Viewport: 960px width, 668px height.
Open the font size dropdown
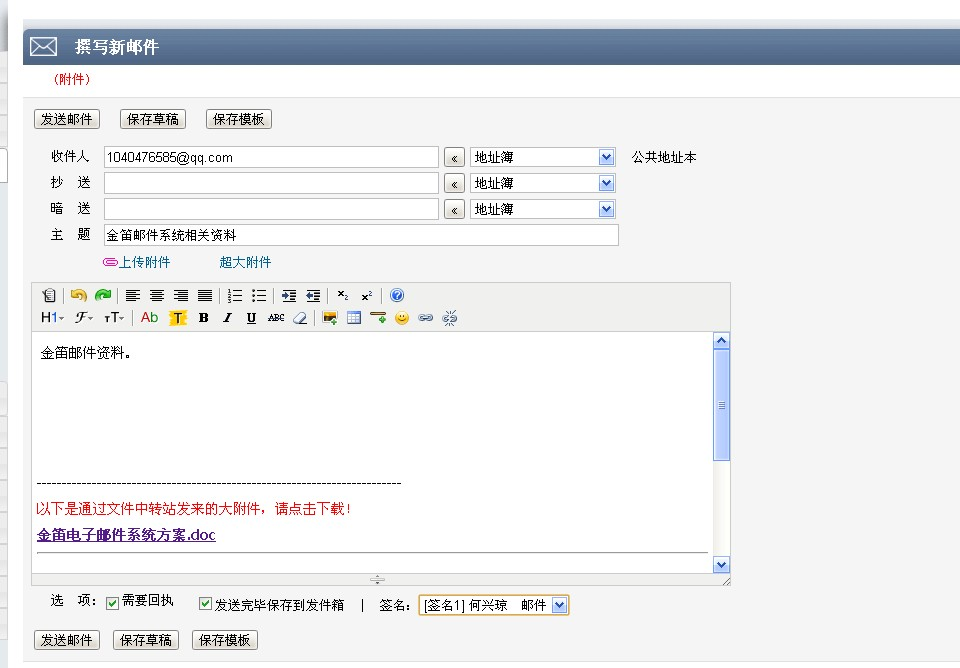(114, 318)
